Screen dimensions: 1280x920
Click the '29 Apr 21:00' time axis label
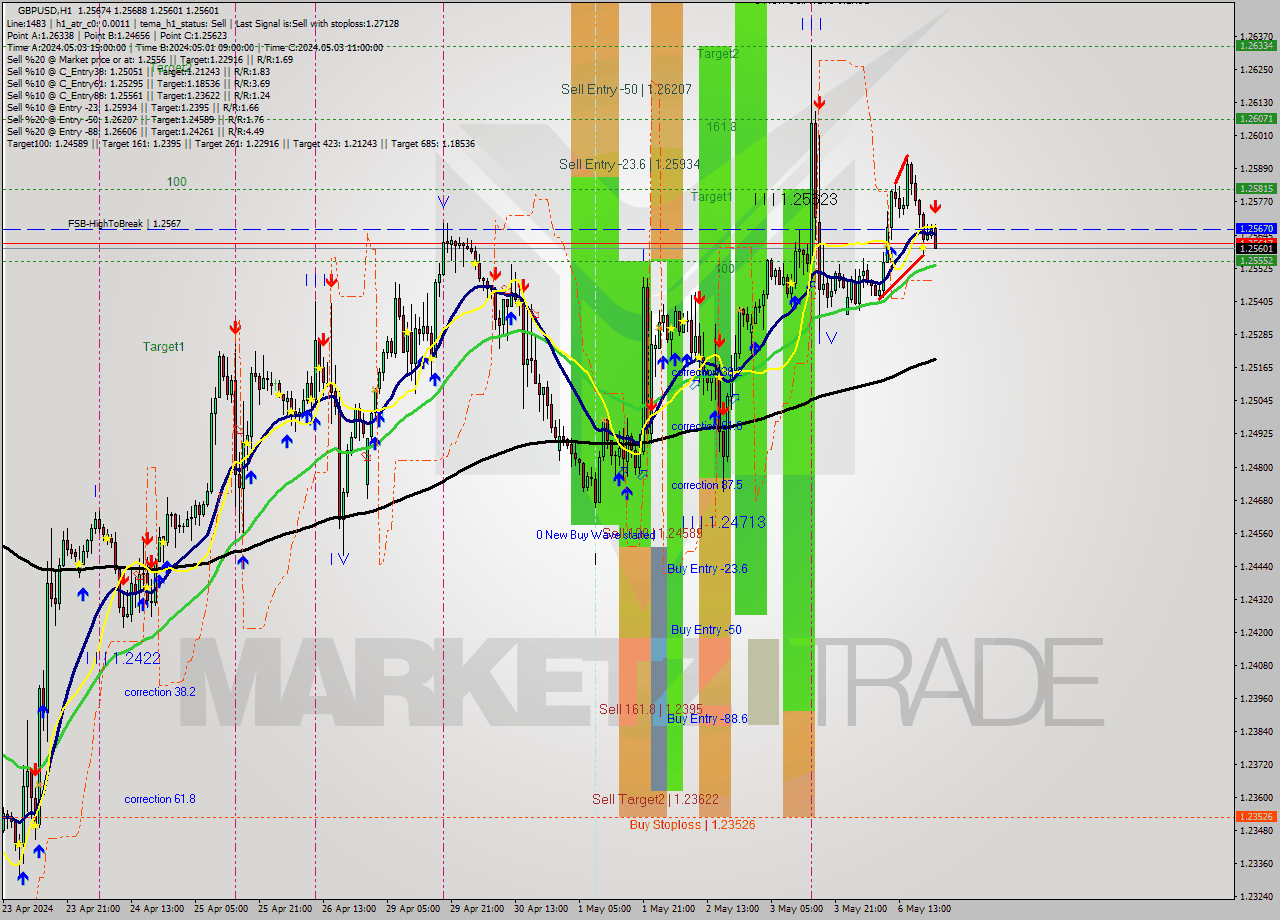click(477, 909)
